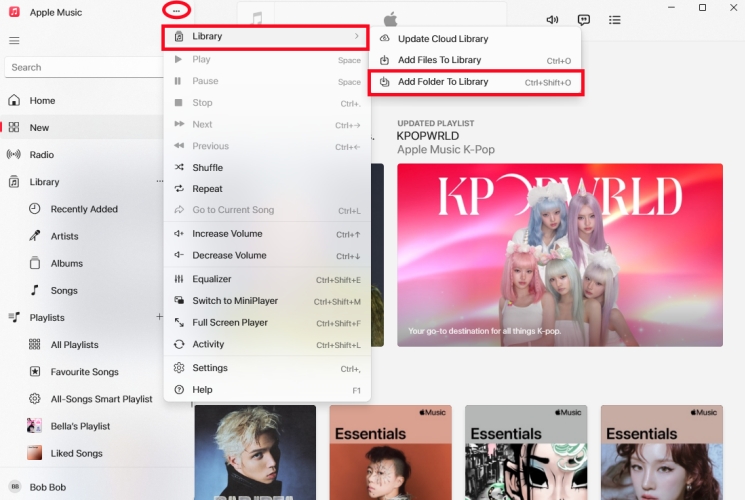Image resolution: width=745 pixels, height=500 pixels.
Task: Open the more options dots beside the sidebar Library
Action: pyautogui.click(x=159, y=181)
